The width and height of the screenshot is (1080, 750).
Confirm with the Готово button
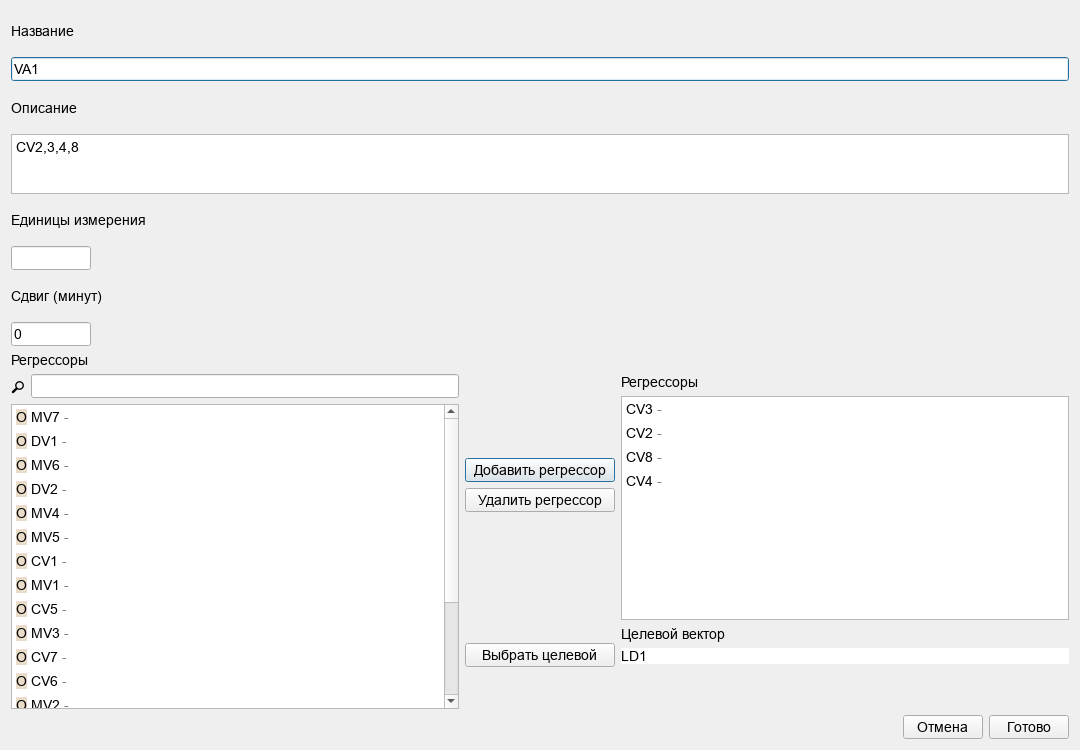click(x=1029, y=727)
